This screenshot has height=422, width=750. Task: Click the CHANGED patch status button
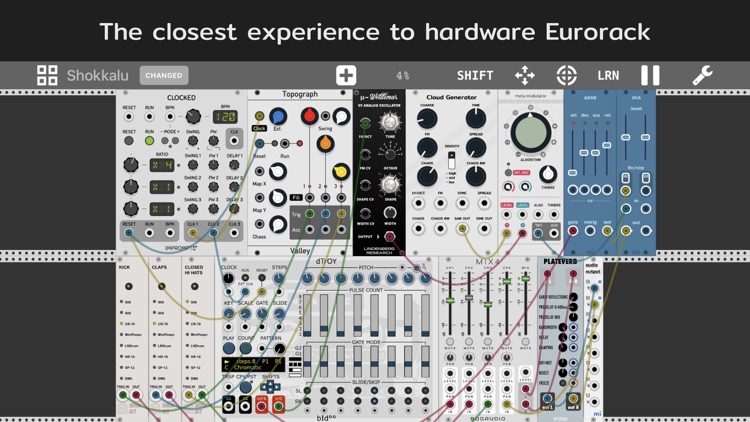(x=164, y=75)
